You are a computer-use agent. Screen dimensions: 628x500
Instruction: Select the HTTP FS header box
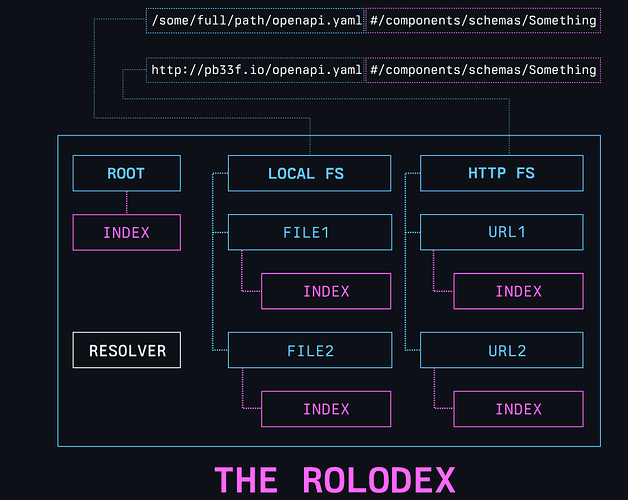(501, 173)
